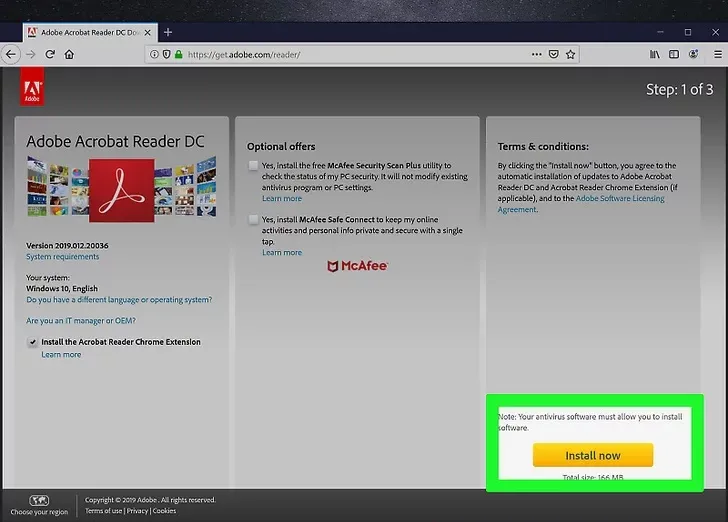This screenshot has height=522, width=728.
Task: Click the Install now button
Action: coord(593,455)
